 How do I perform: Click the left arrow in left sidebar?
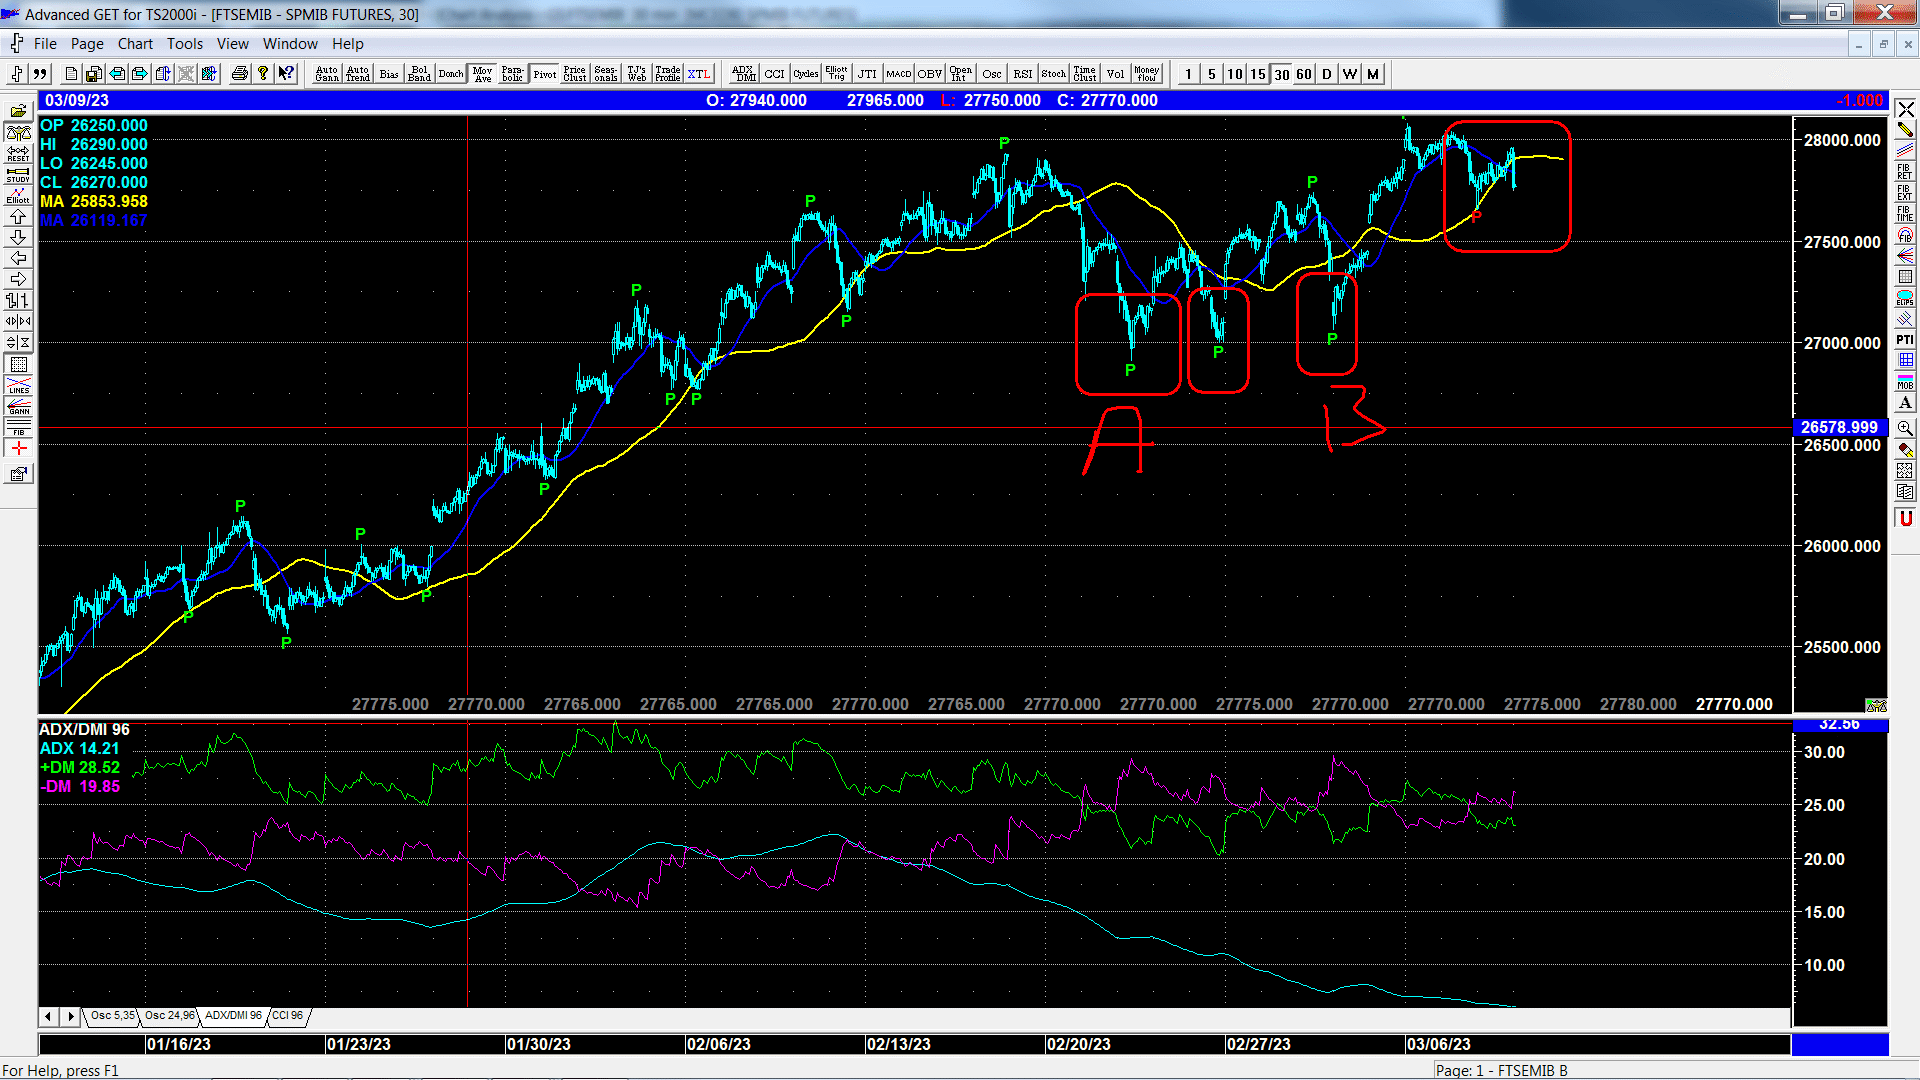(18, 258)
